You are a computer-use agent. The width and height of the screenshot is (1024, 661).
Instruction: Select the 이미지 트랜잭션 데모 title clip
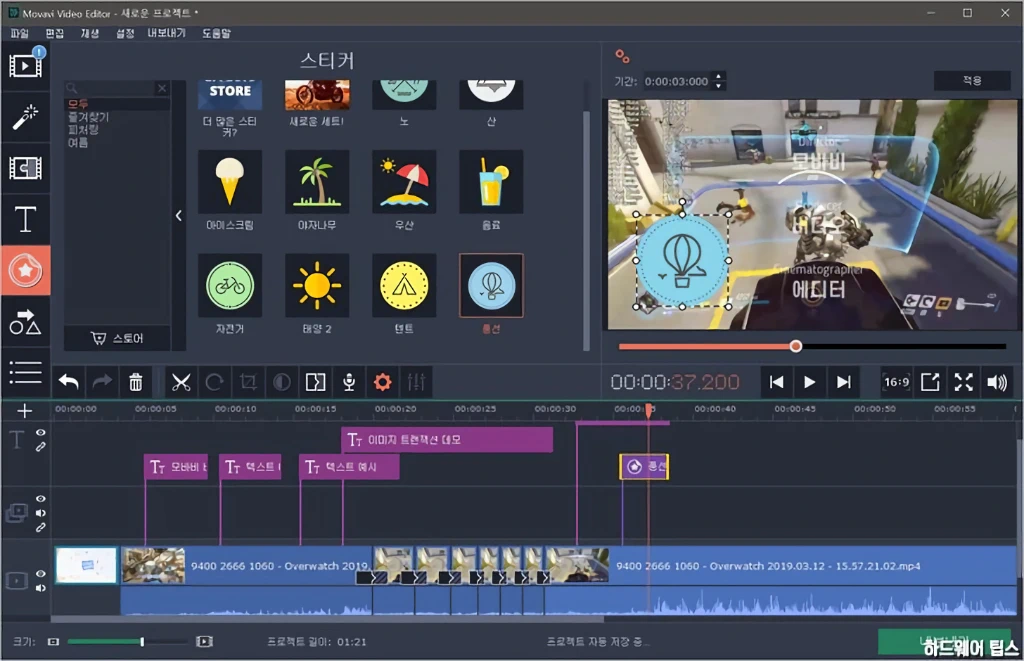(447, 440)
